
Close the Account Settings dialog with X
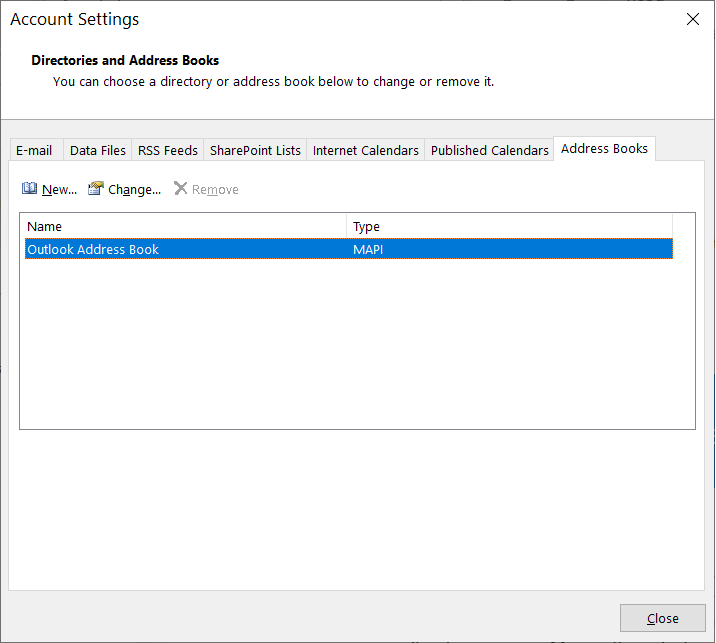693,19
